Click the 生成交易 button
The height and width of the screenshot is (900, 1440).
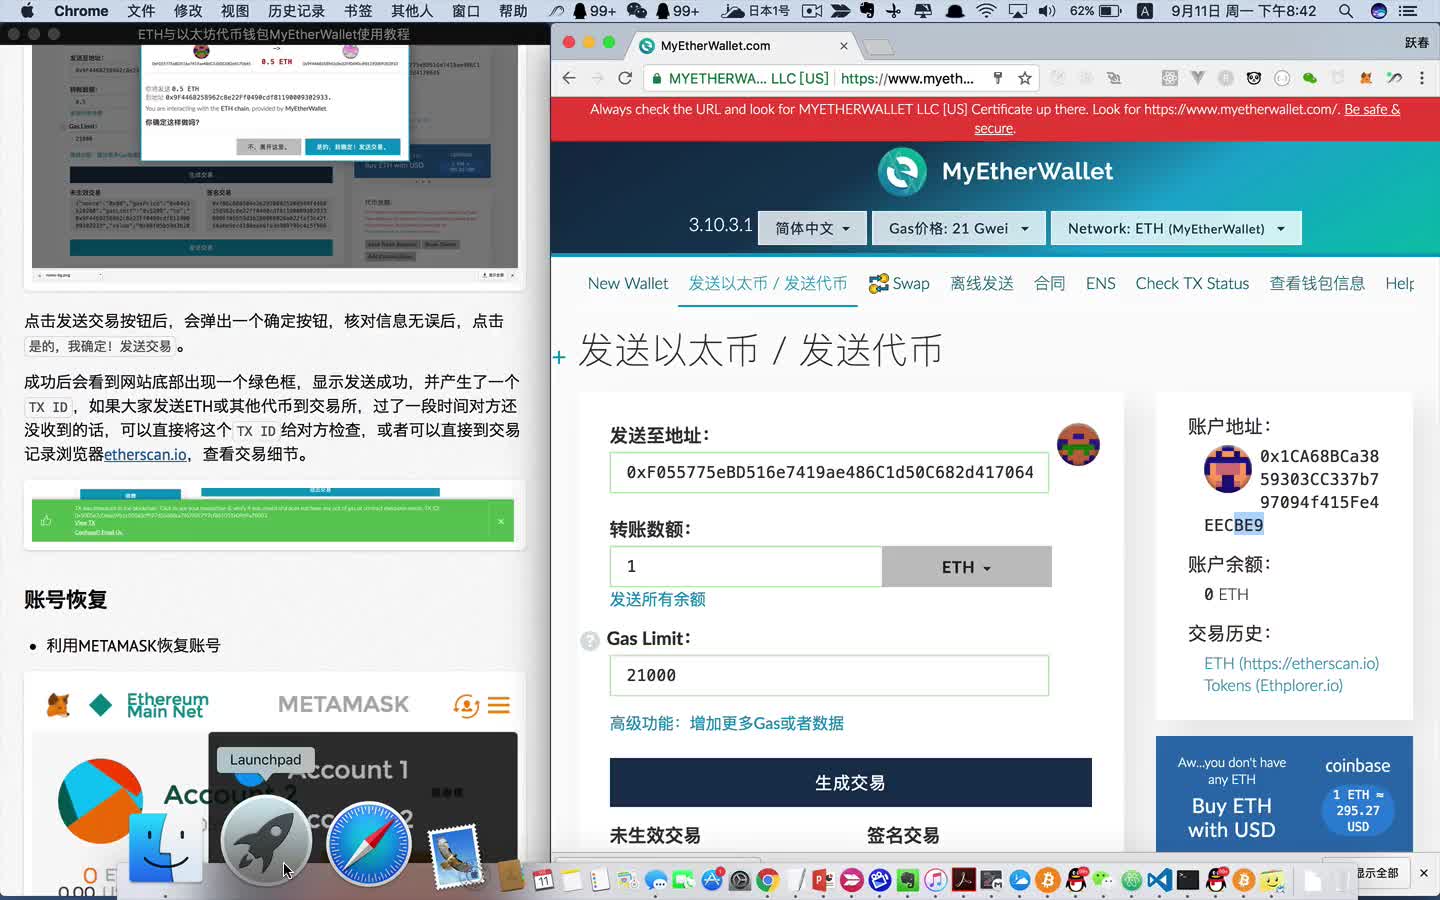pyautogui.click(x=851, y=783)
